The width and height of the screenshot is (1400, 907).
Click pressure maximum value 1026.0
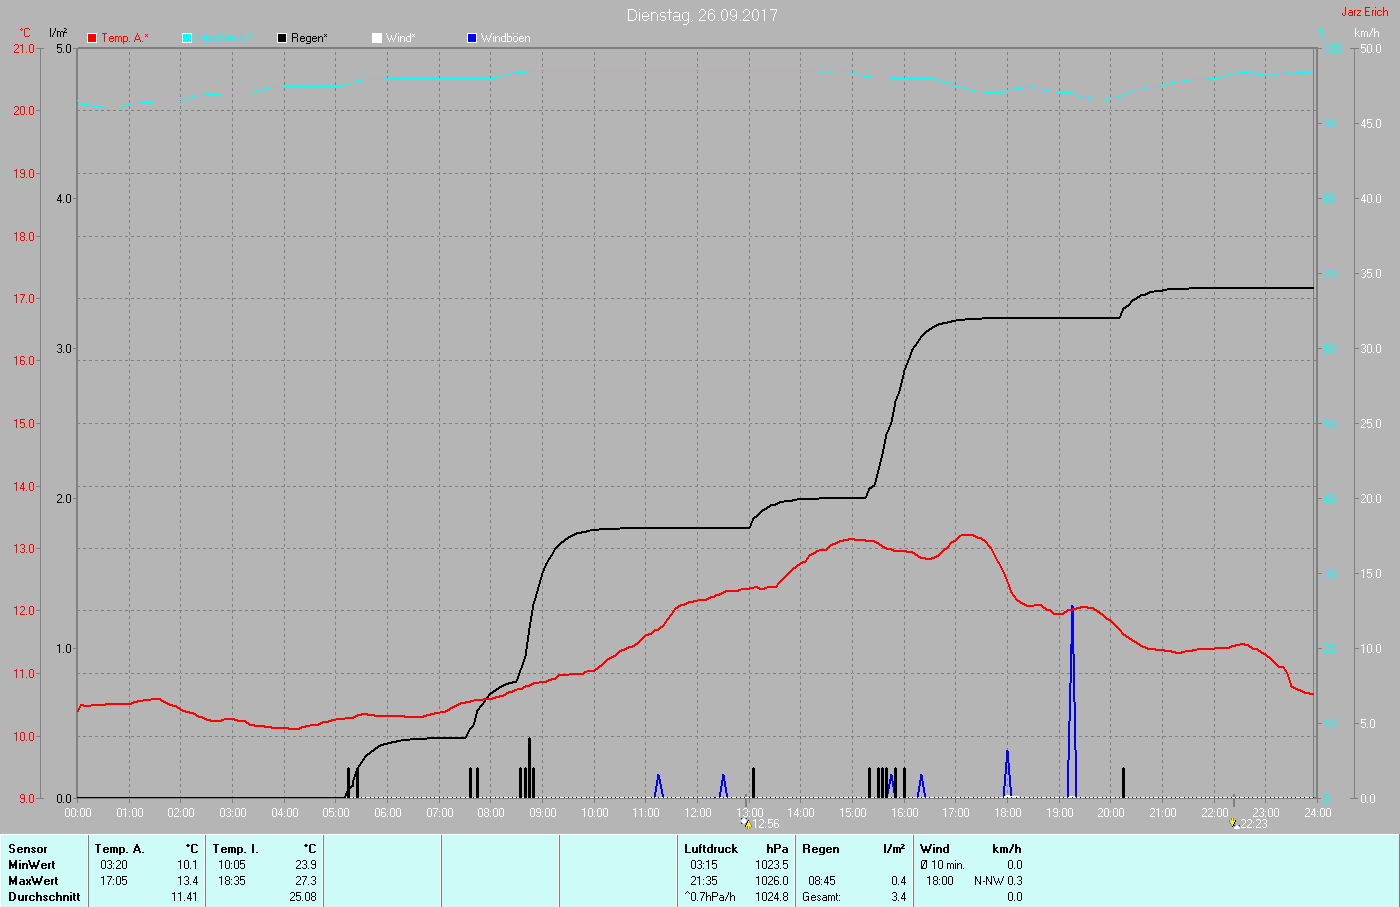coord(772,881)
